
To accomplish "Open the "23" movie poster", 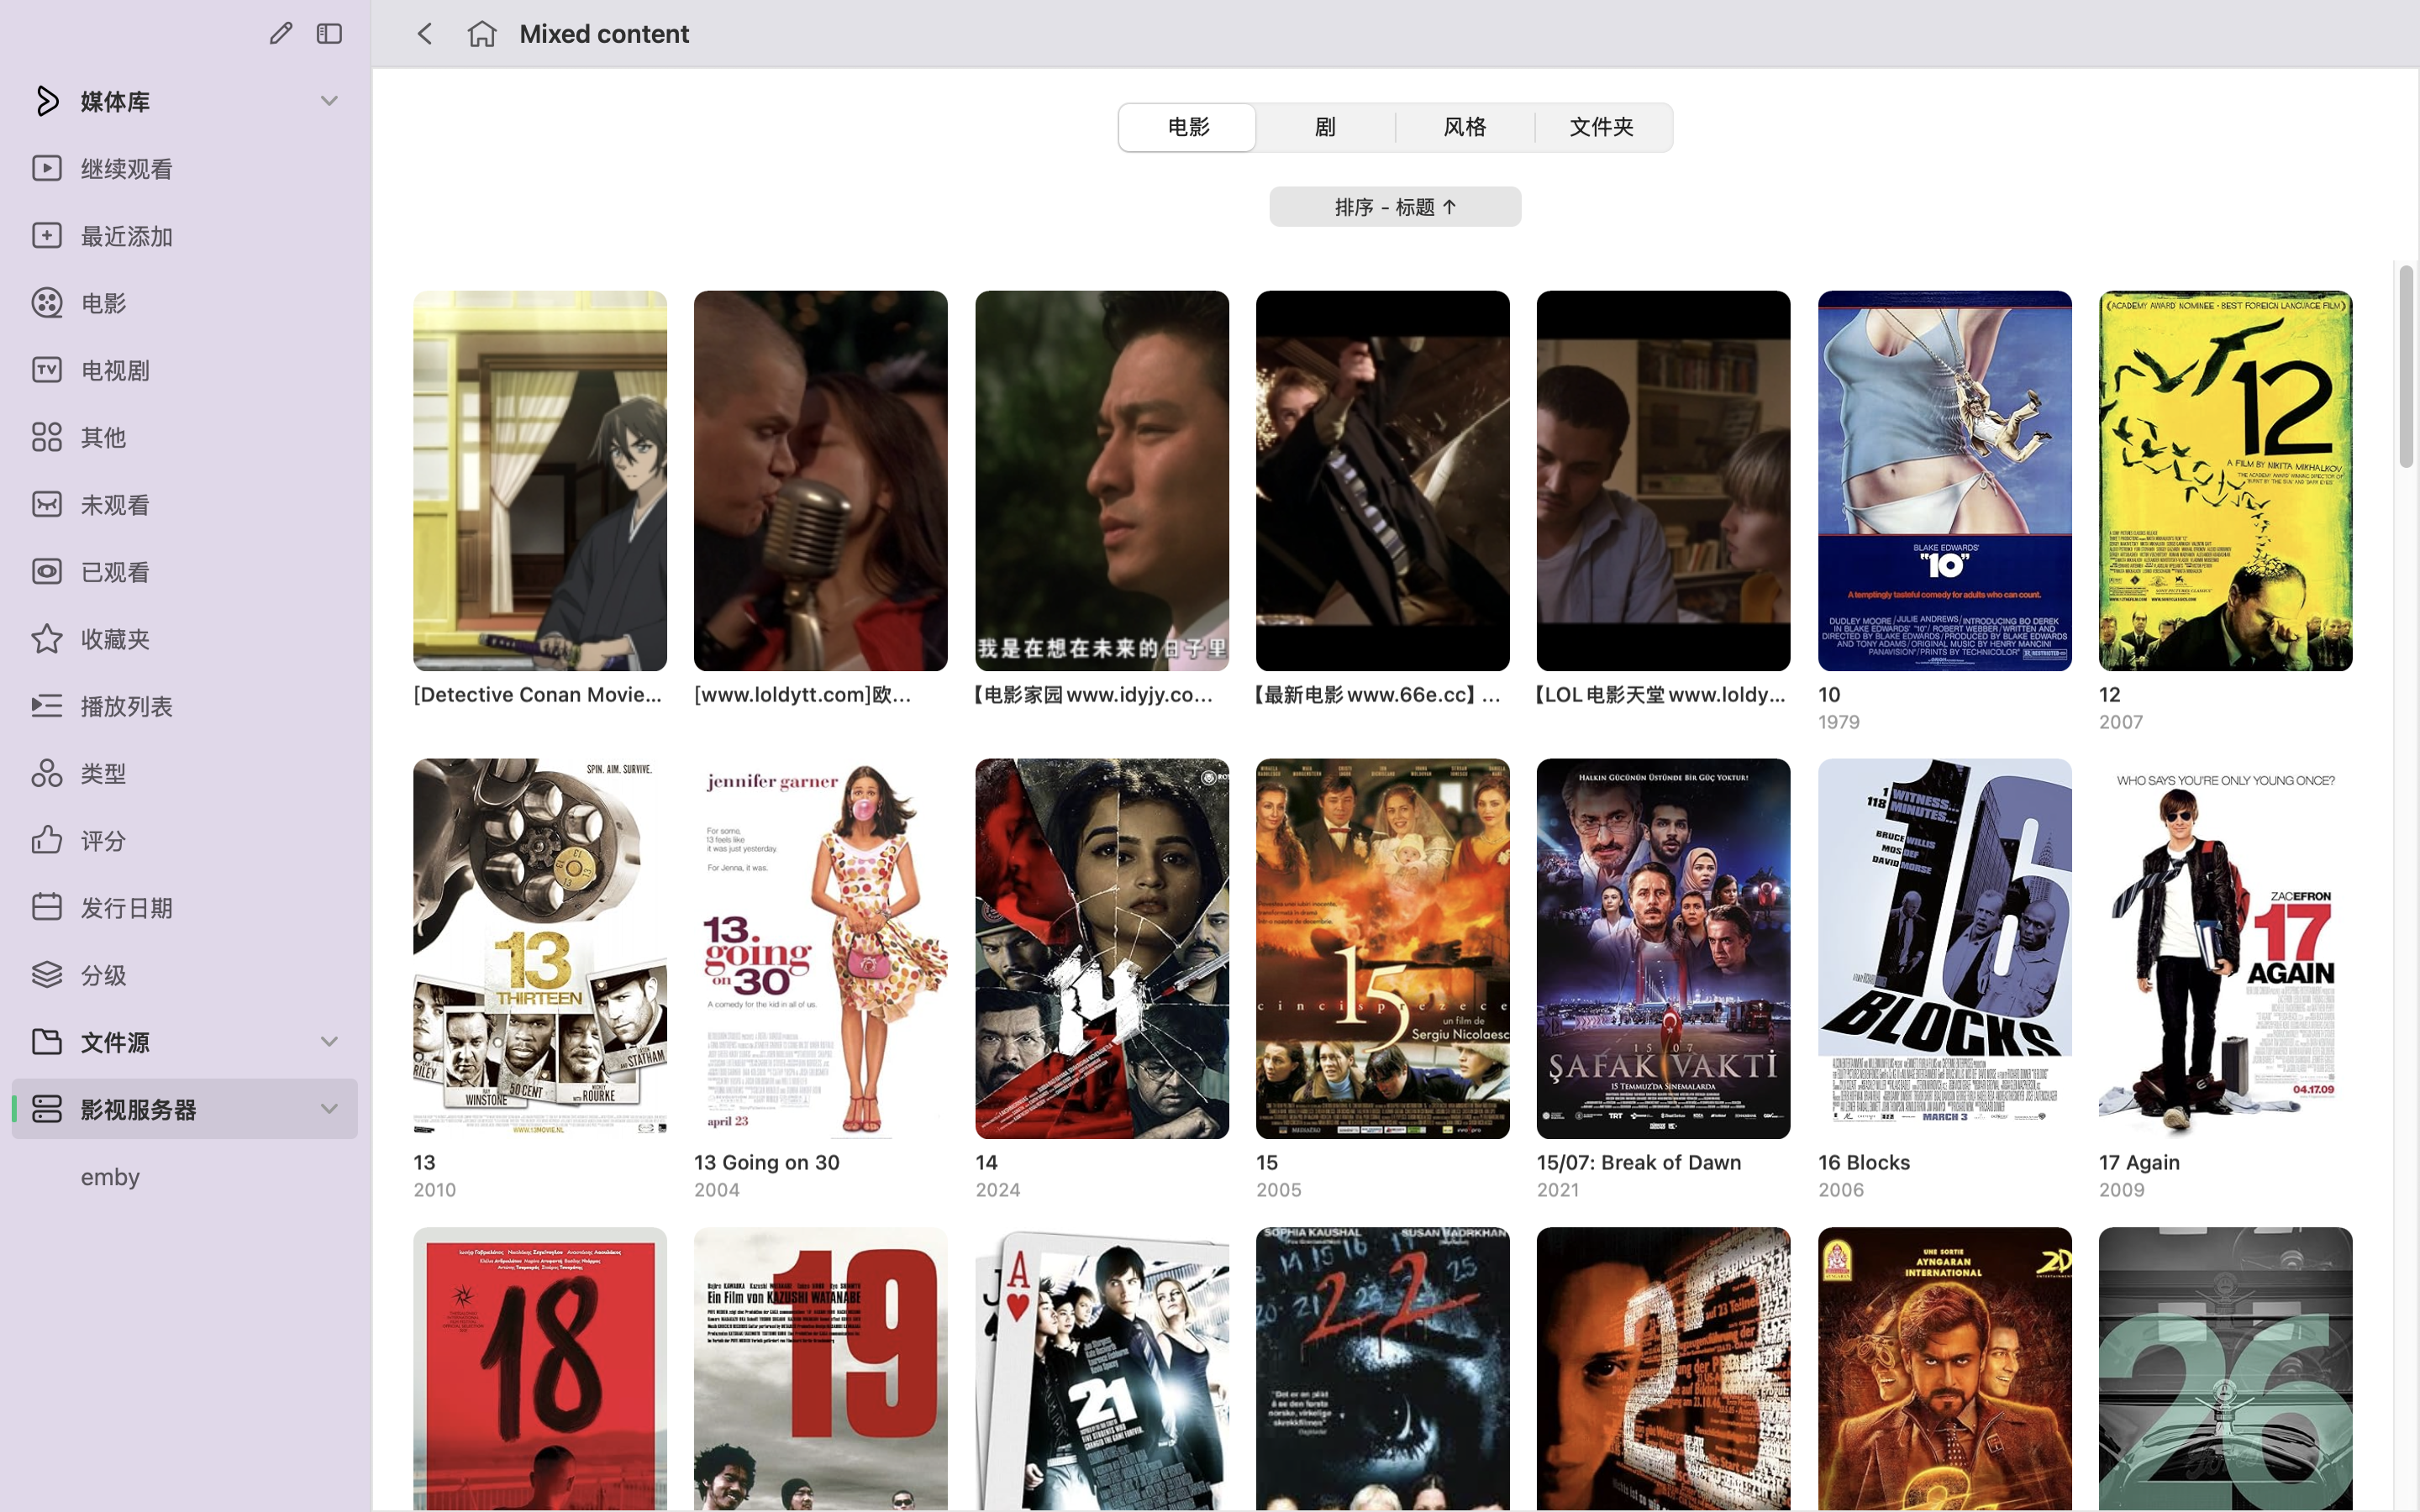I will coord(1664,1369).
